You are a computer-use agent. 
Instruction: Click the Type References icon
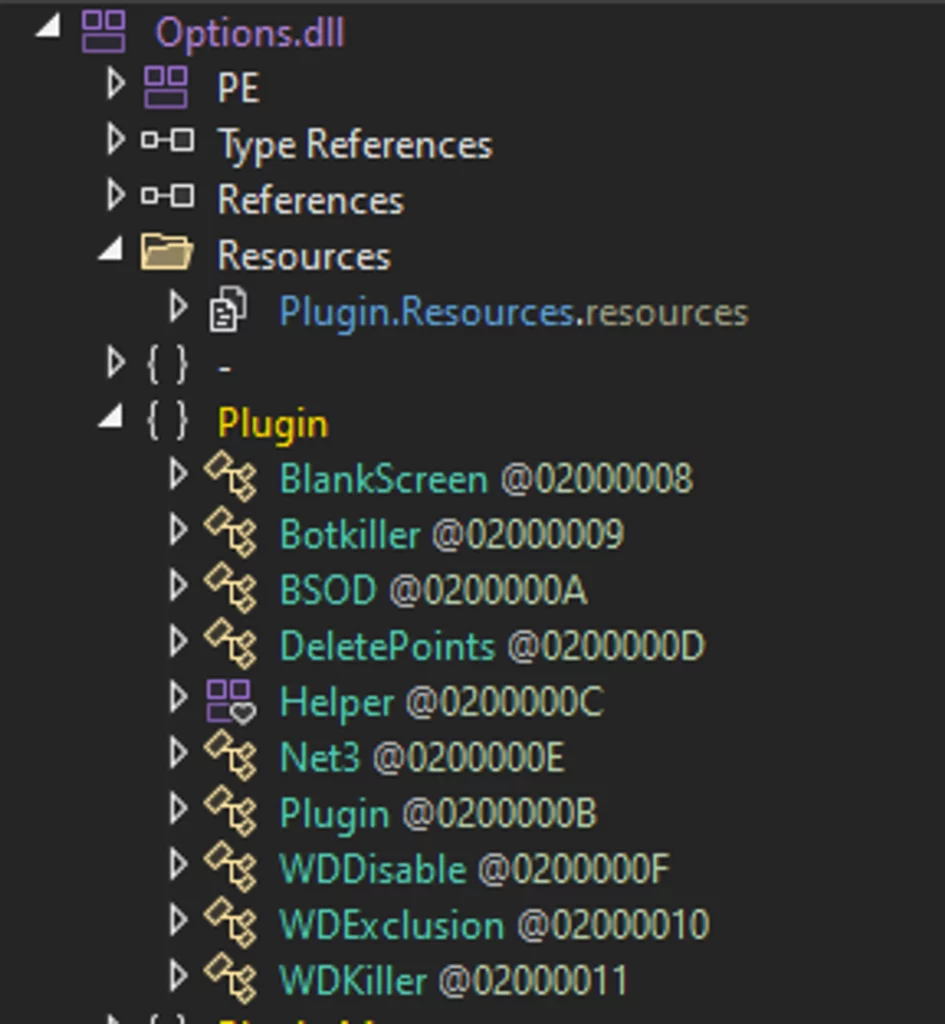tap(167, 143)
